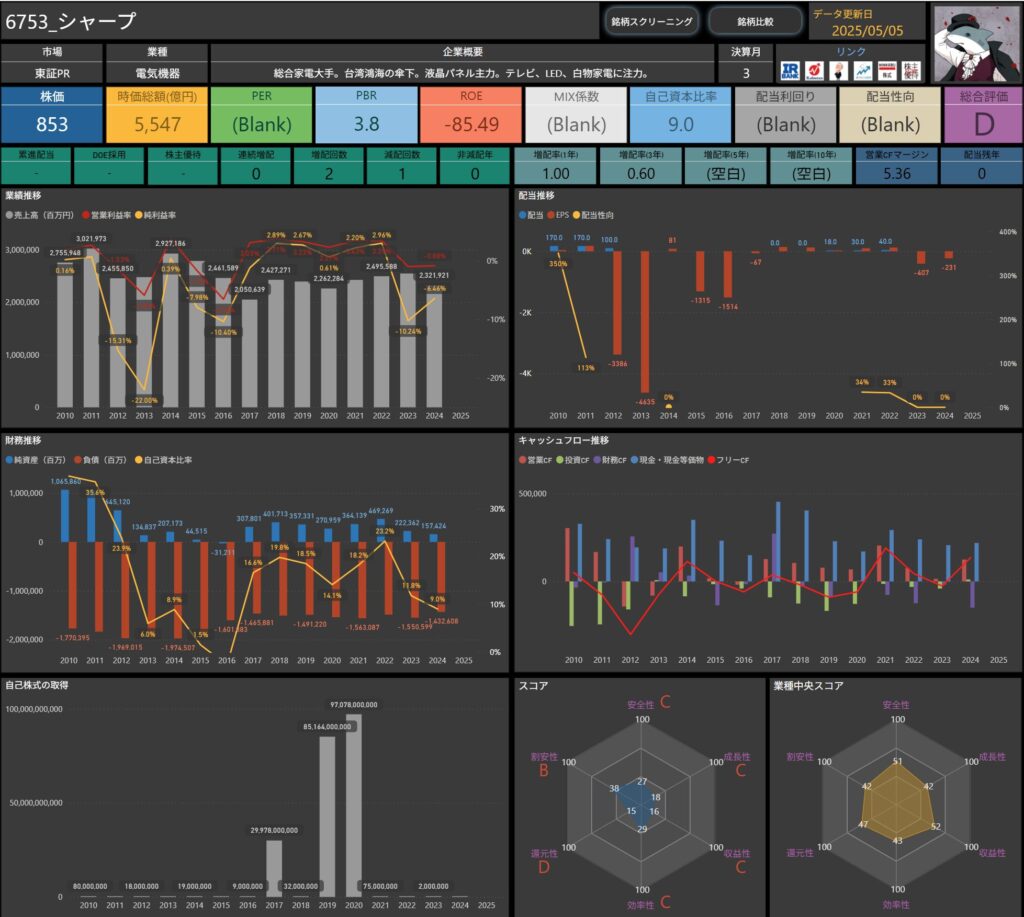The image size is (1024, 917).
Task: Open the bald man cartoon link icon
Action: [839, 71]
